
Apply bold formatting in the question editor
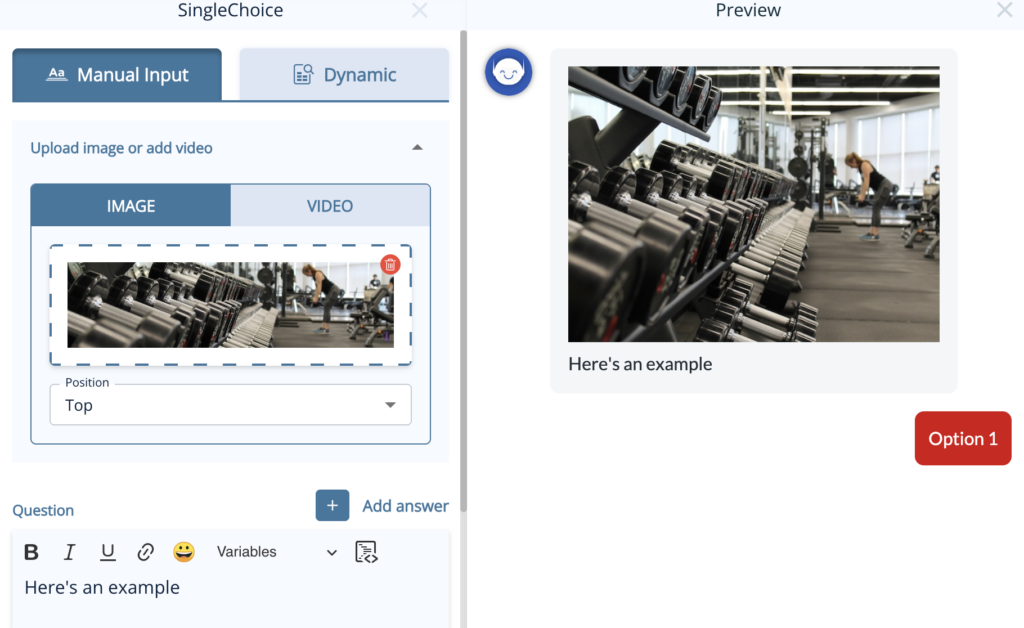[31, 551]
